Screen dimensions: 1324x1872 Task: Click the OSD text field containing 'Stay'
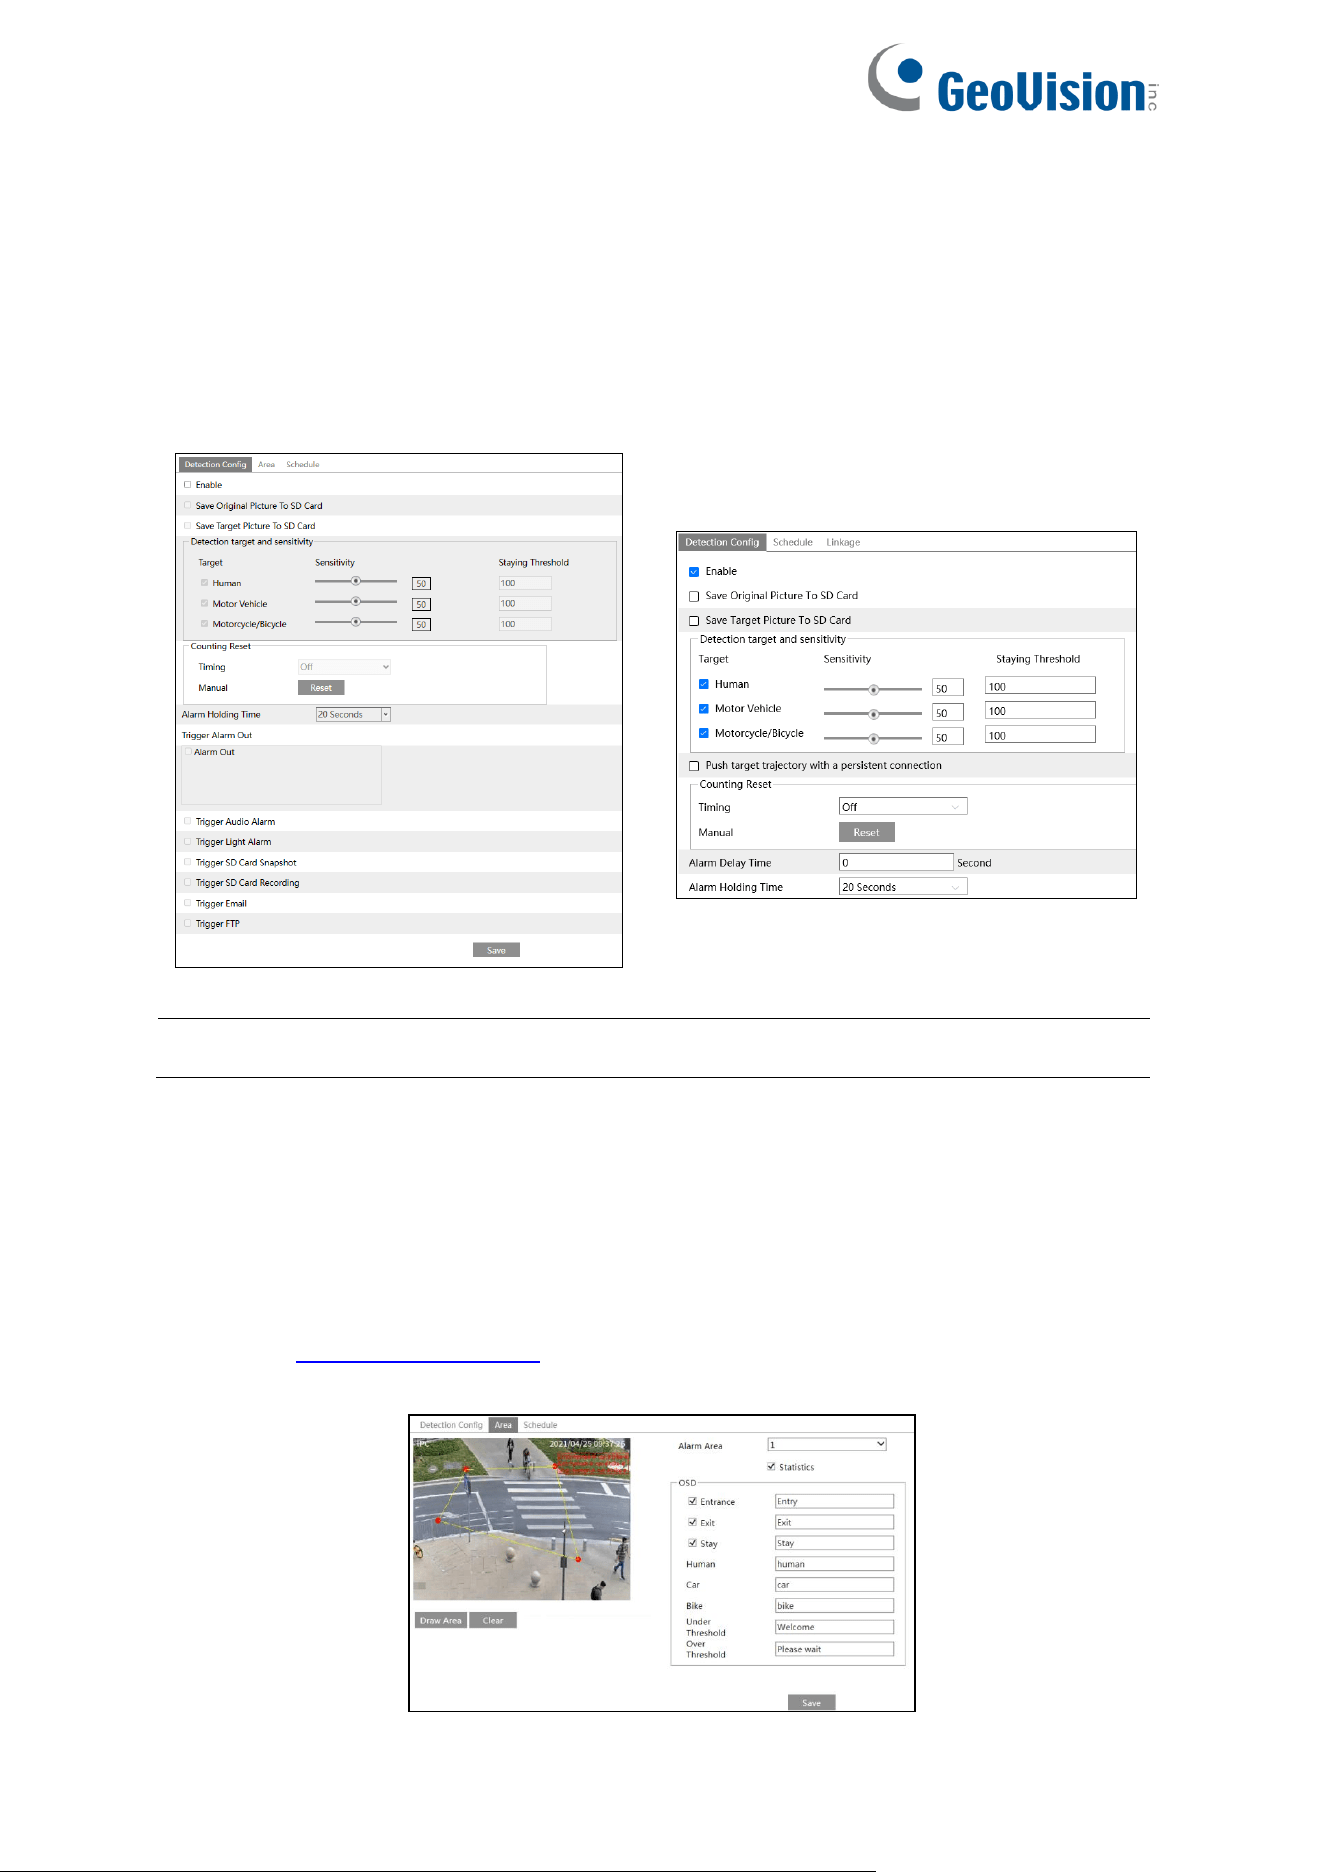[834, 1543]
